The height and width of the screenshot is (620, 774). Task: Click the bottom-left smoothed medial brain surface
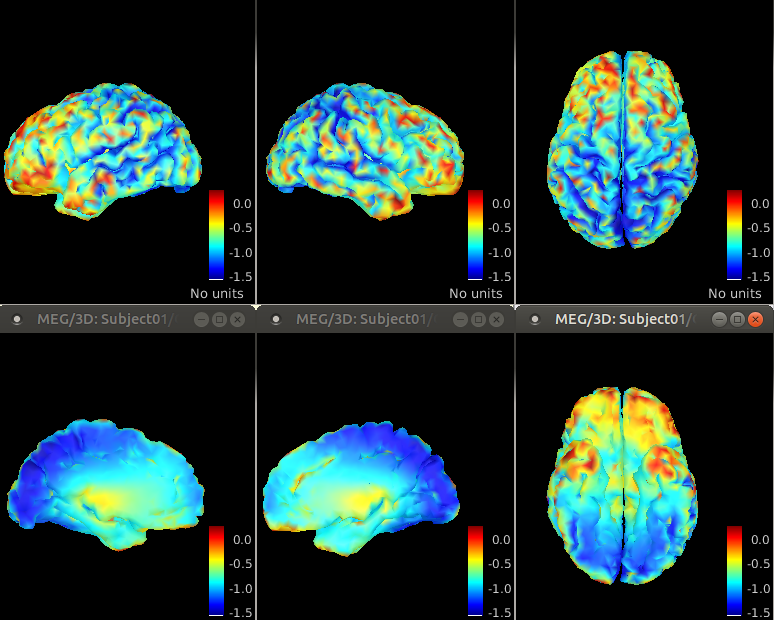coord(106,485)
